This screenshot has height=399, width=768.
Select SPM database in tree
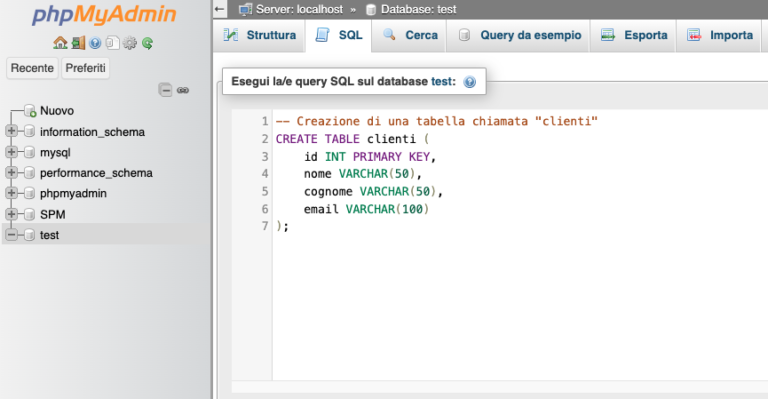tap(52, 214)
